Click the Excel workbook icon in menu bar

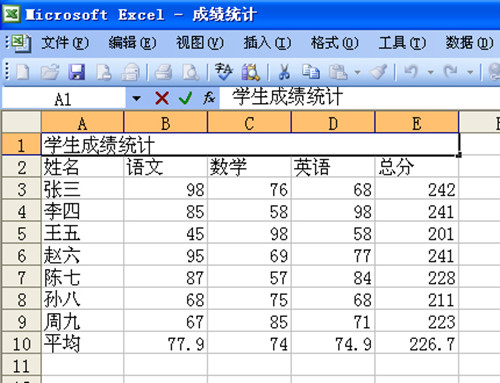21,43
